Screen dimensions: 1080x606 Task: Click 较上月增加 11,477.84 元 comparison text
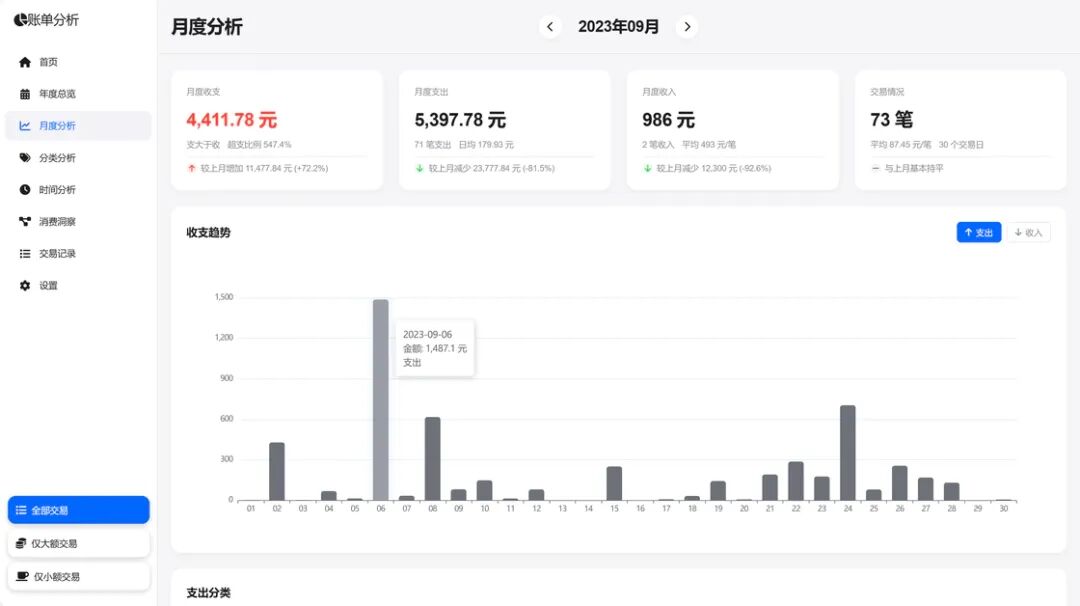(264, 168)
